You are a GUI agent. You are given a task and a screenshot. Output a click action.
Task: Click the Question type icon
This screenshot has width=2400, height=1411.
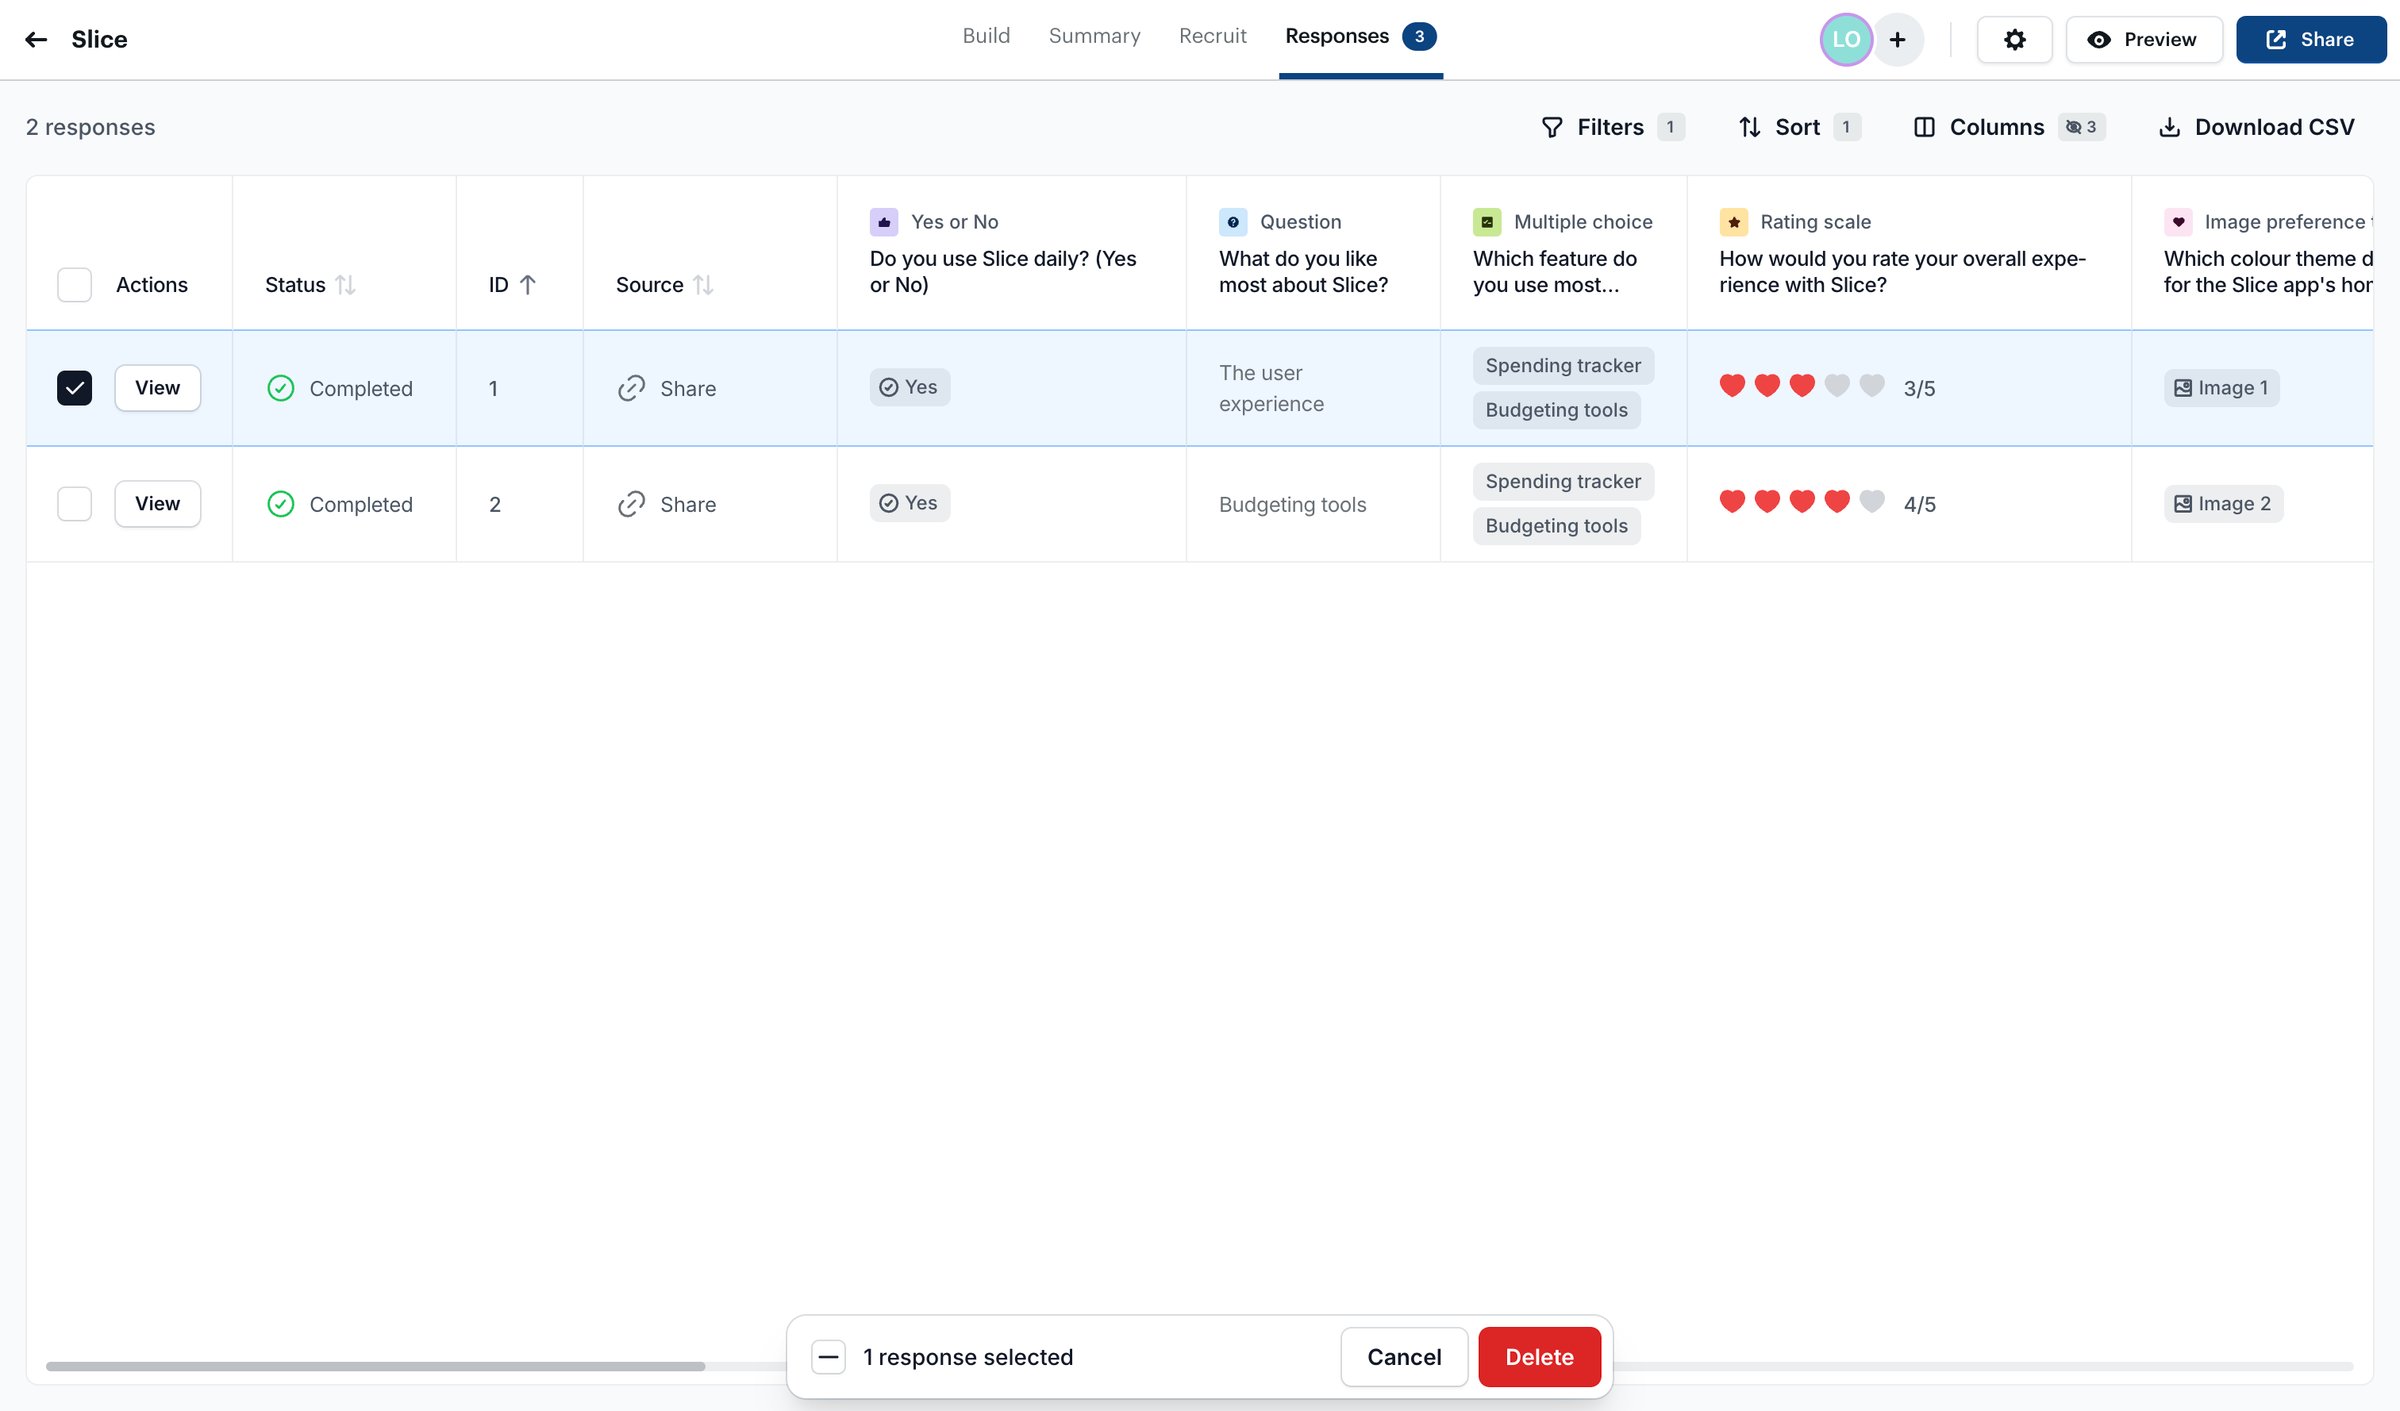(1233, 222)
